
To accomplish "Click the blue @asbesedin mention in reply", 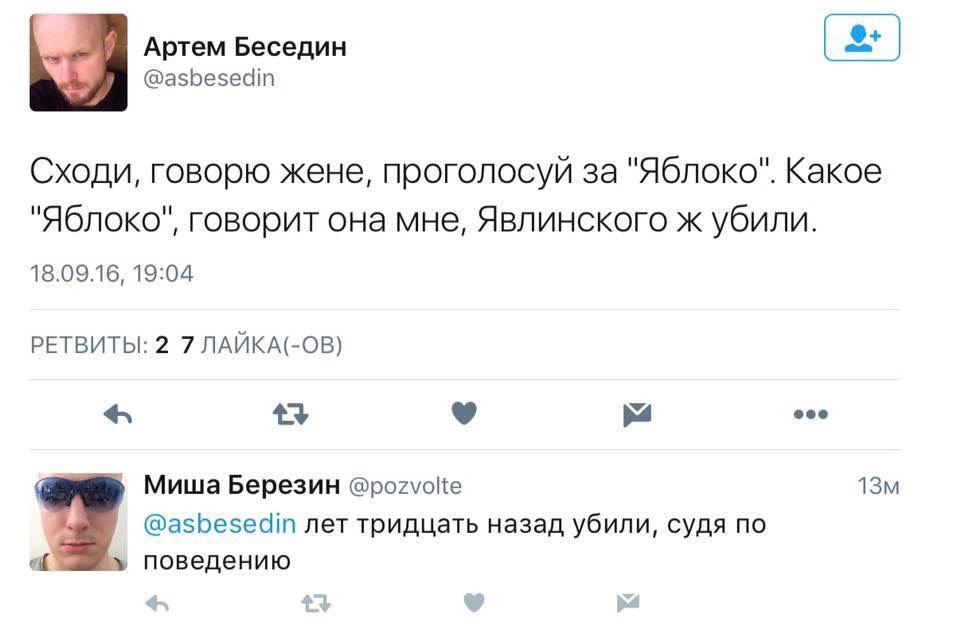I will pyautogui.click(x=220, y=524).
